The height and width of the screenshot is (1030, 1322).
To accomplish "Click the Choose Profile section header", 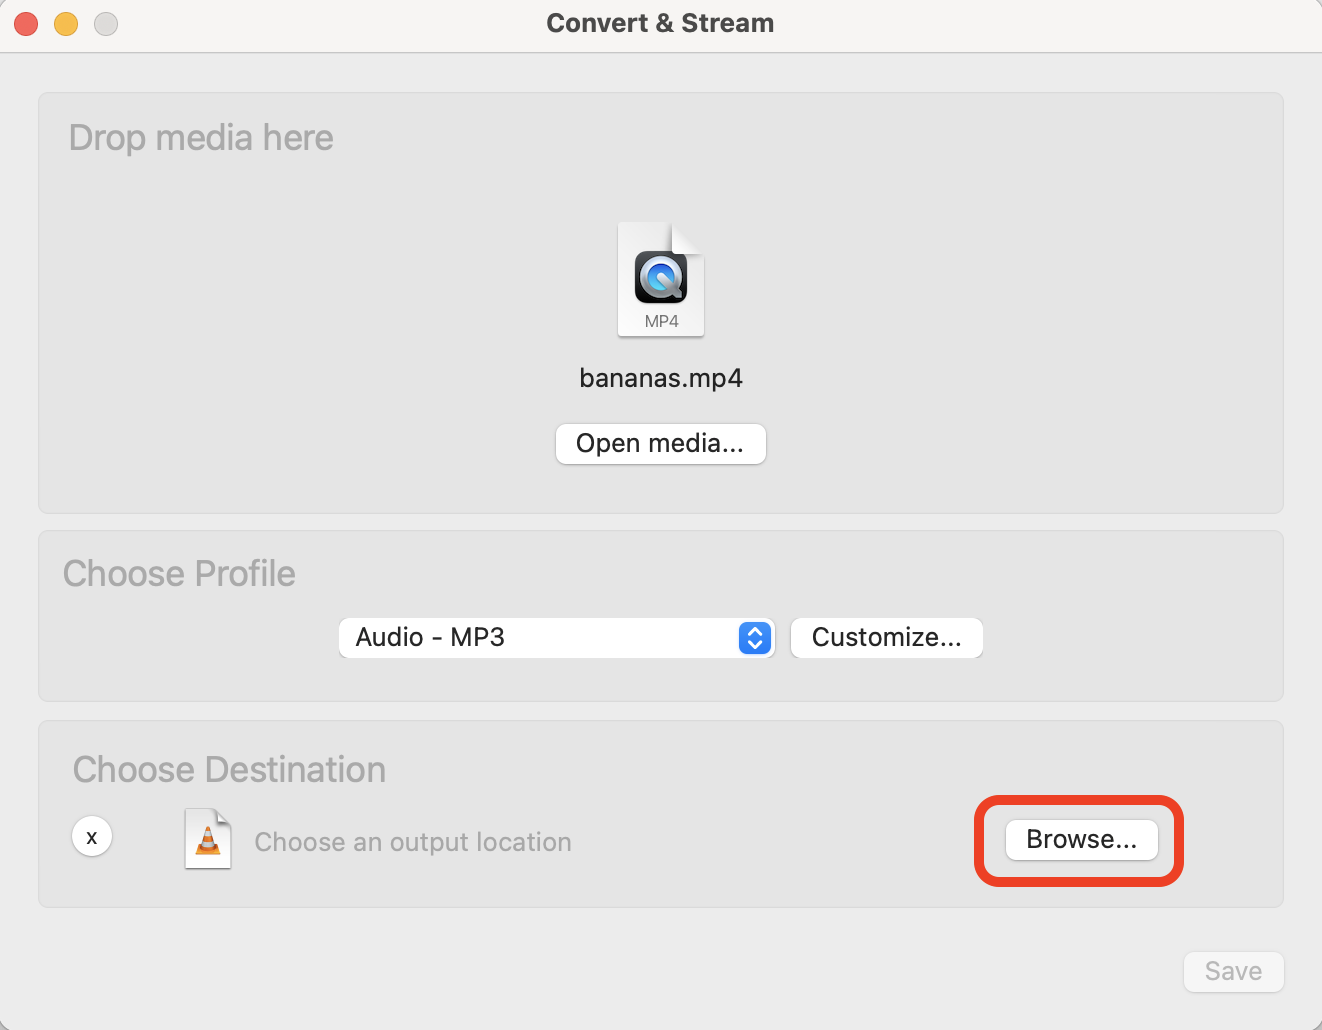I will [179, 573].
